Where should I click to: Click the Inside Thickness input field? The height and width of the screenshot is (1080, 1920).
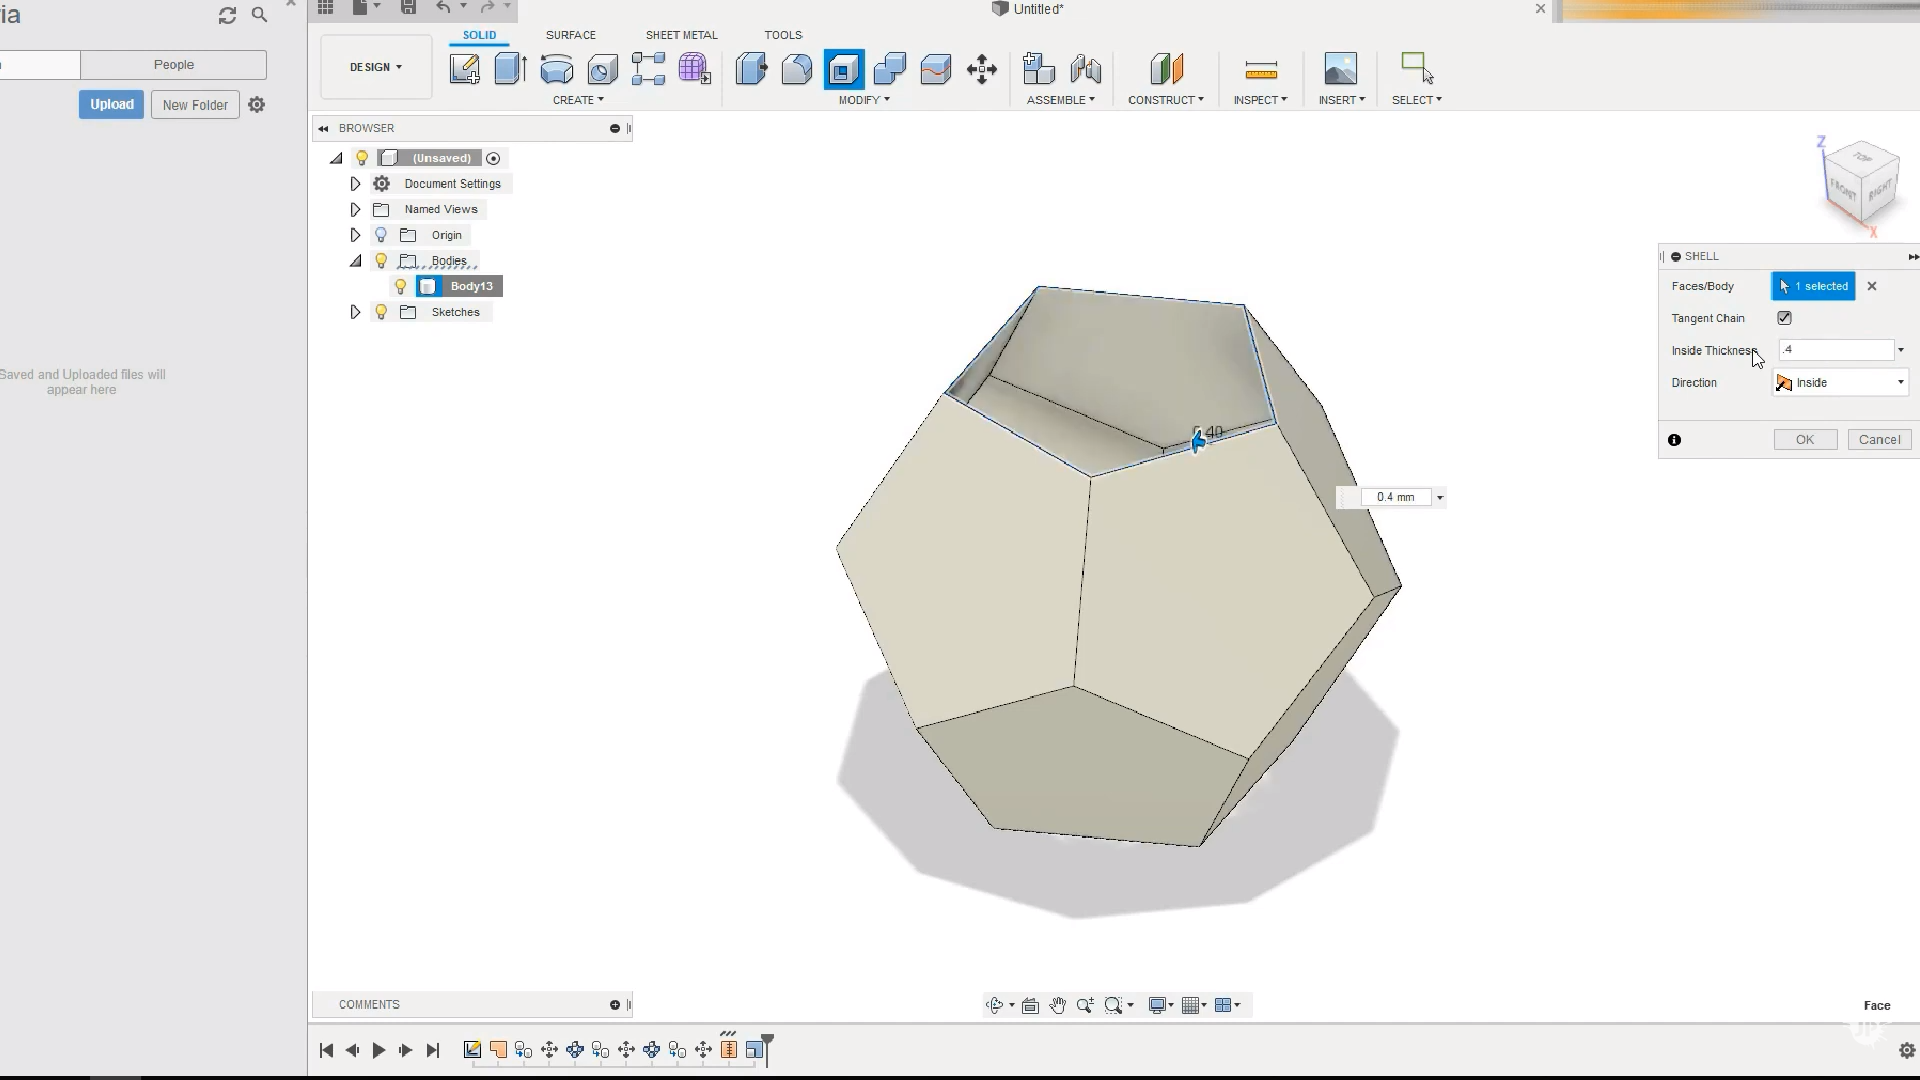[1835, 350]
